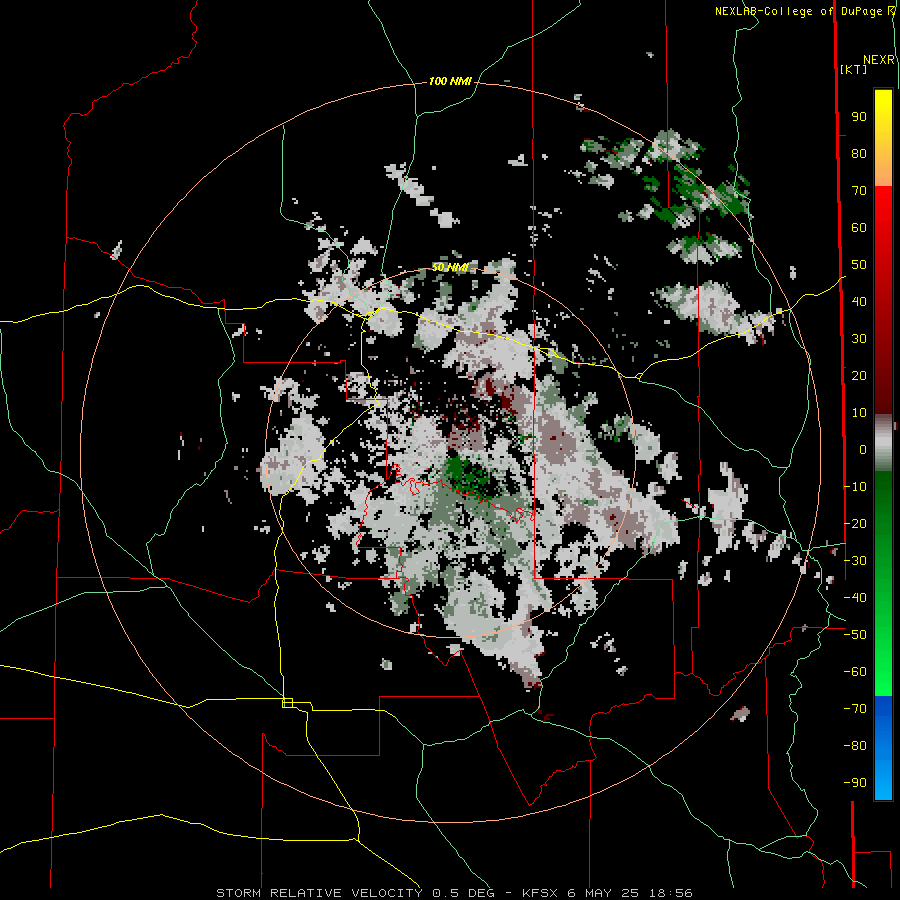900x900 pixels.
Task: Click the blue segment of the color bar
Action: (883, 747)
